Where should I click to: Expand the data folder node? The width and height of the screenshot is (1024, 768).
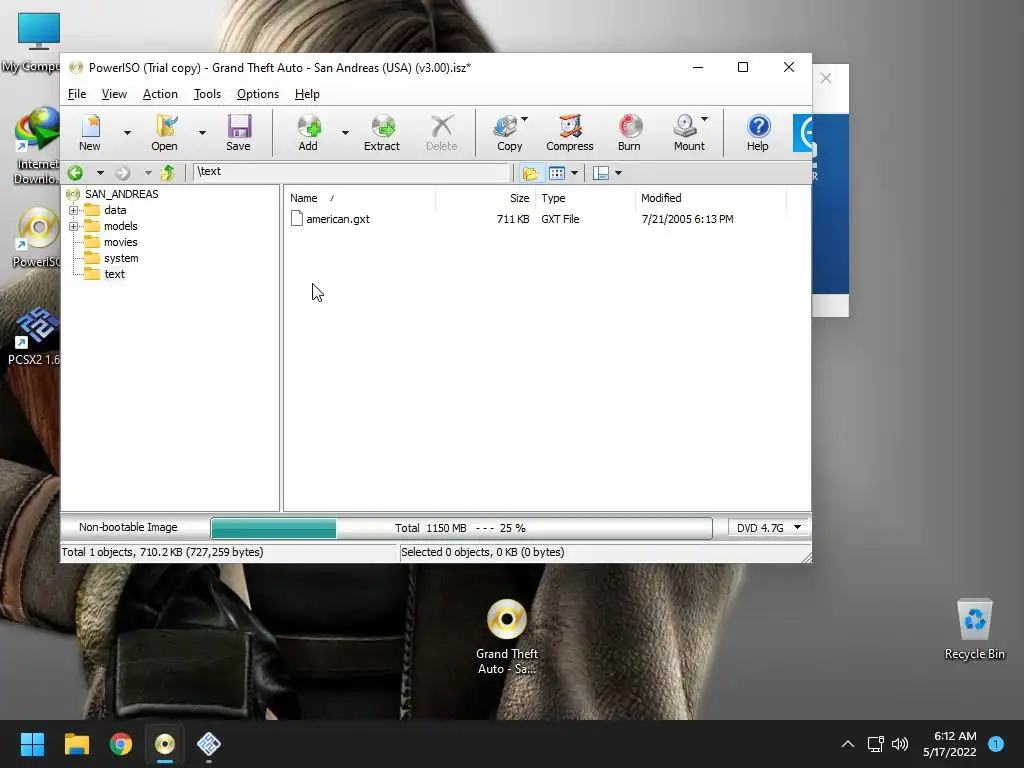(x=73, y=210)
